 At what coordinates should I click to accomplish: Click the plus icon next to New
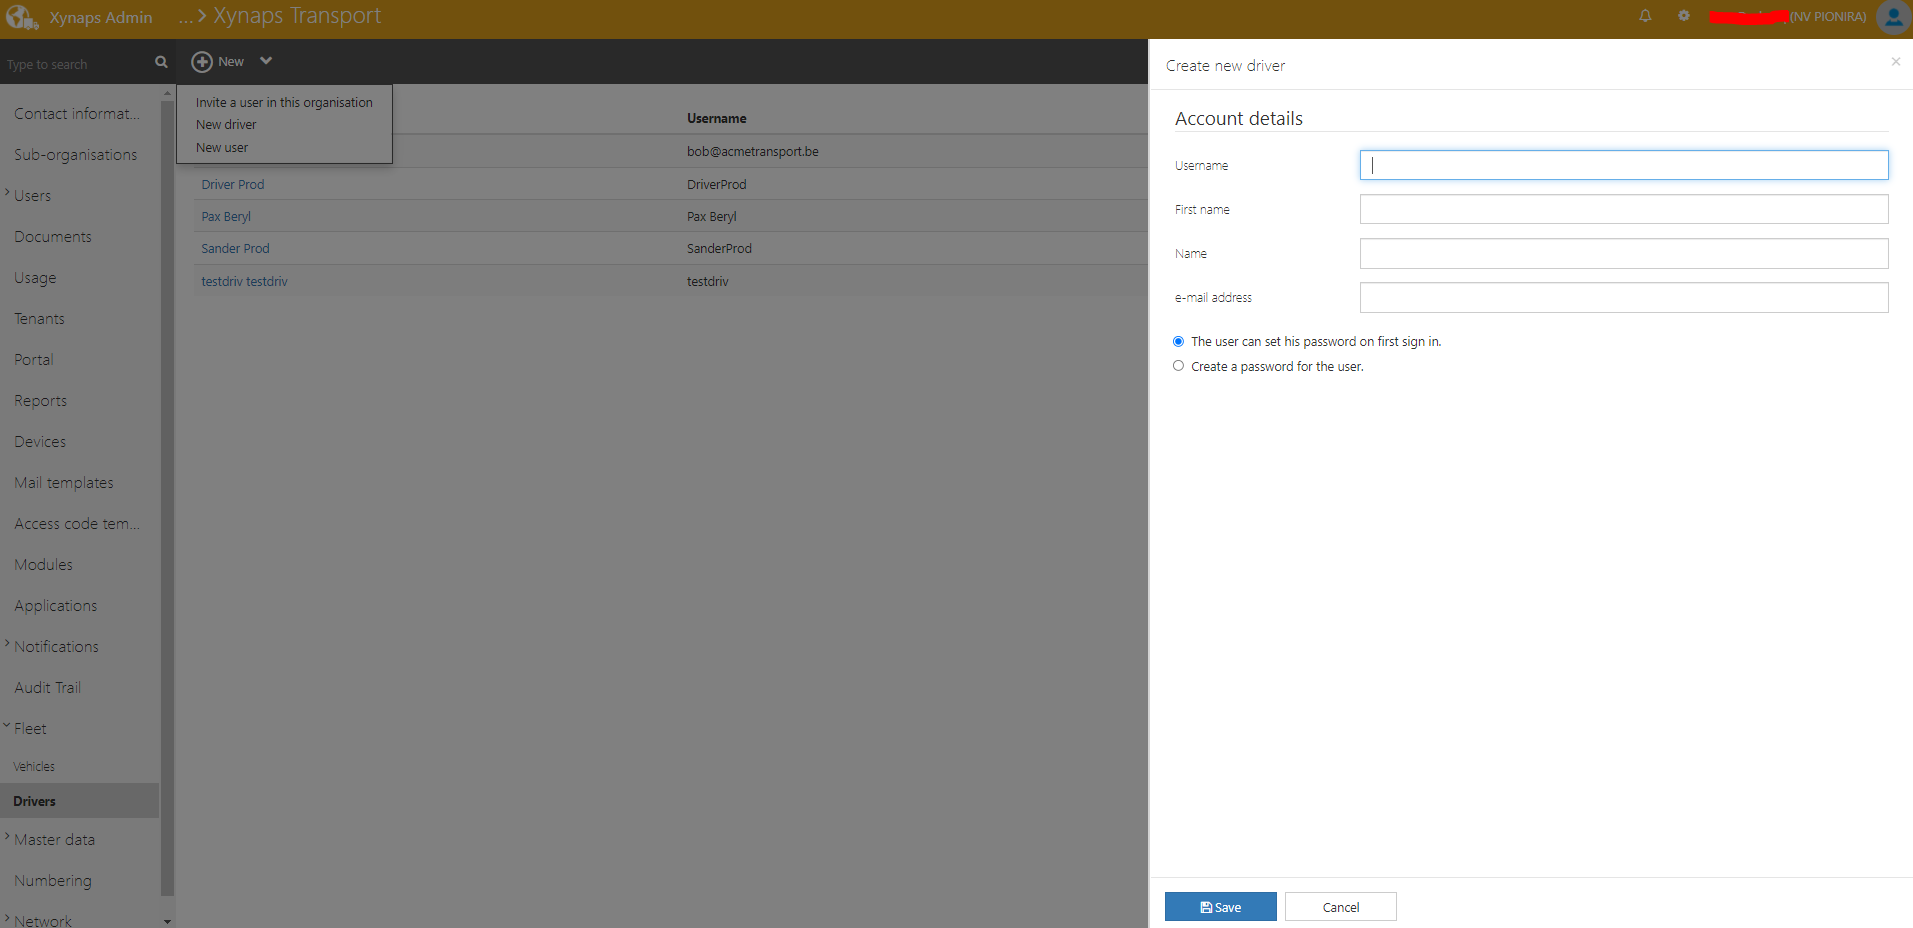(x=201, y=61)
